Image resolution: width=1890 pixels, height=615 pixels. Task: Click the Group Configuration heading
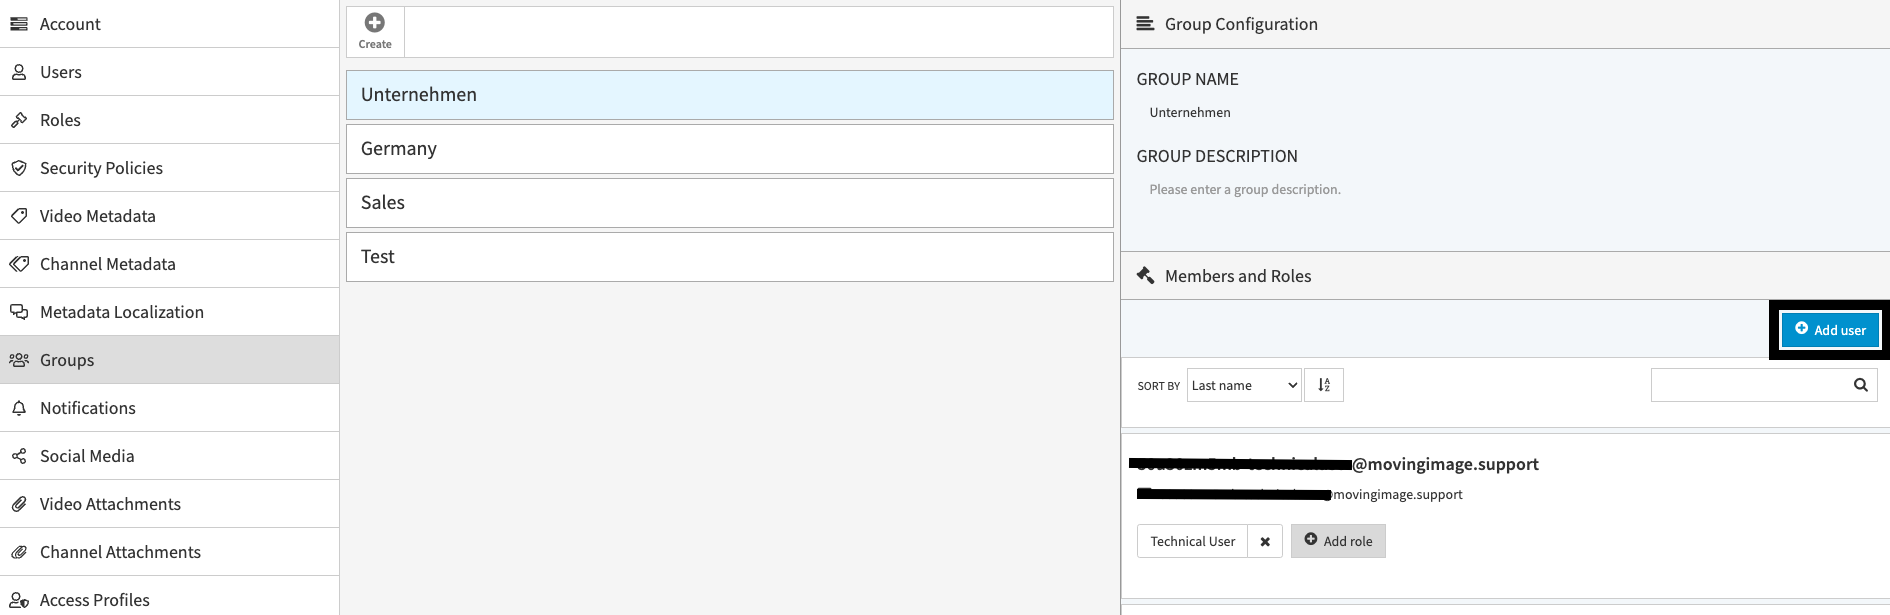(x=1241, y=24)
